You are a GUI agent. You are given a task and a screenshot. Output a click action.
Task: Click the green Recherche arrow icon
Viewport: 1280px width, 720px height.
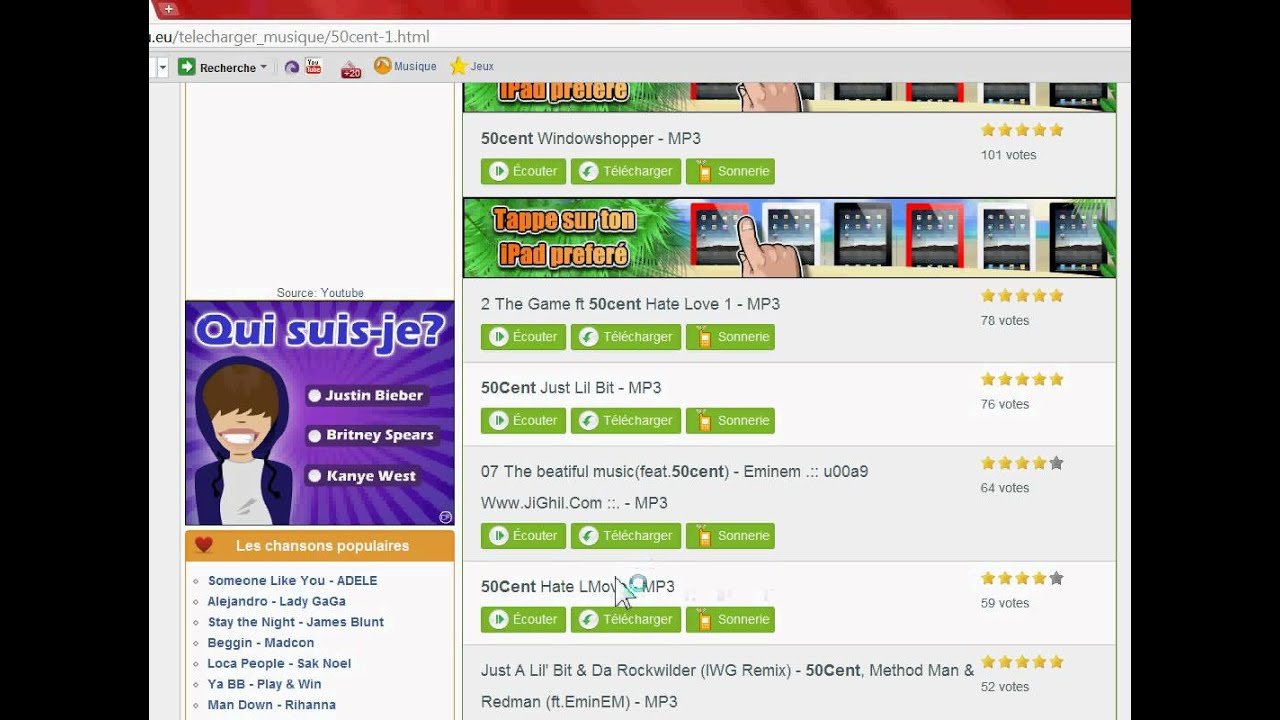187,67
